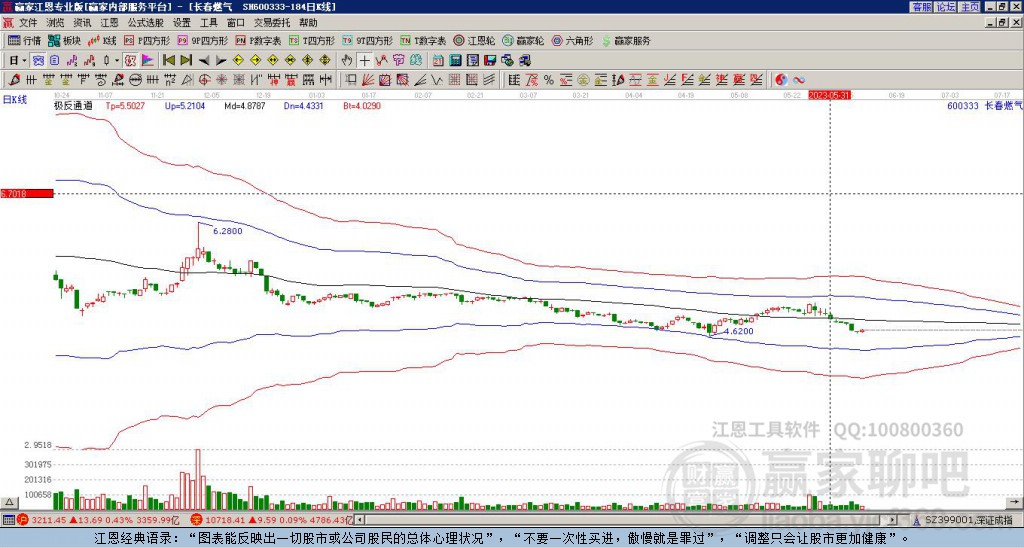Click the black right arrow icon
This screenshot has height=548, width=1024.
point(221,60)
